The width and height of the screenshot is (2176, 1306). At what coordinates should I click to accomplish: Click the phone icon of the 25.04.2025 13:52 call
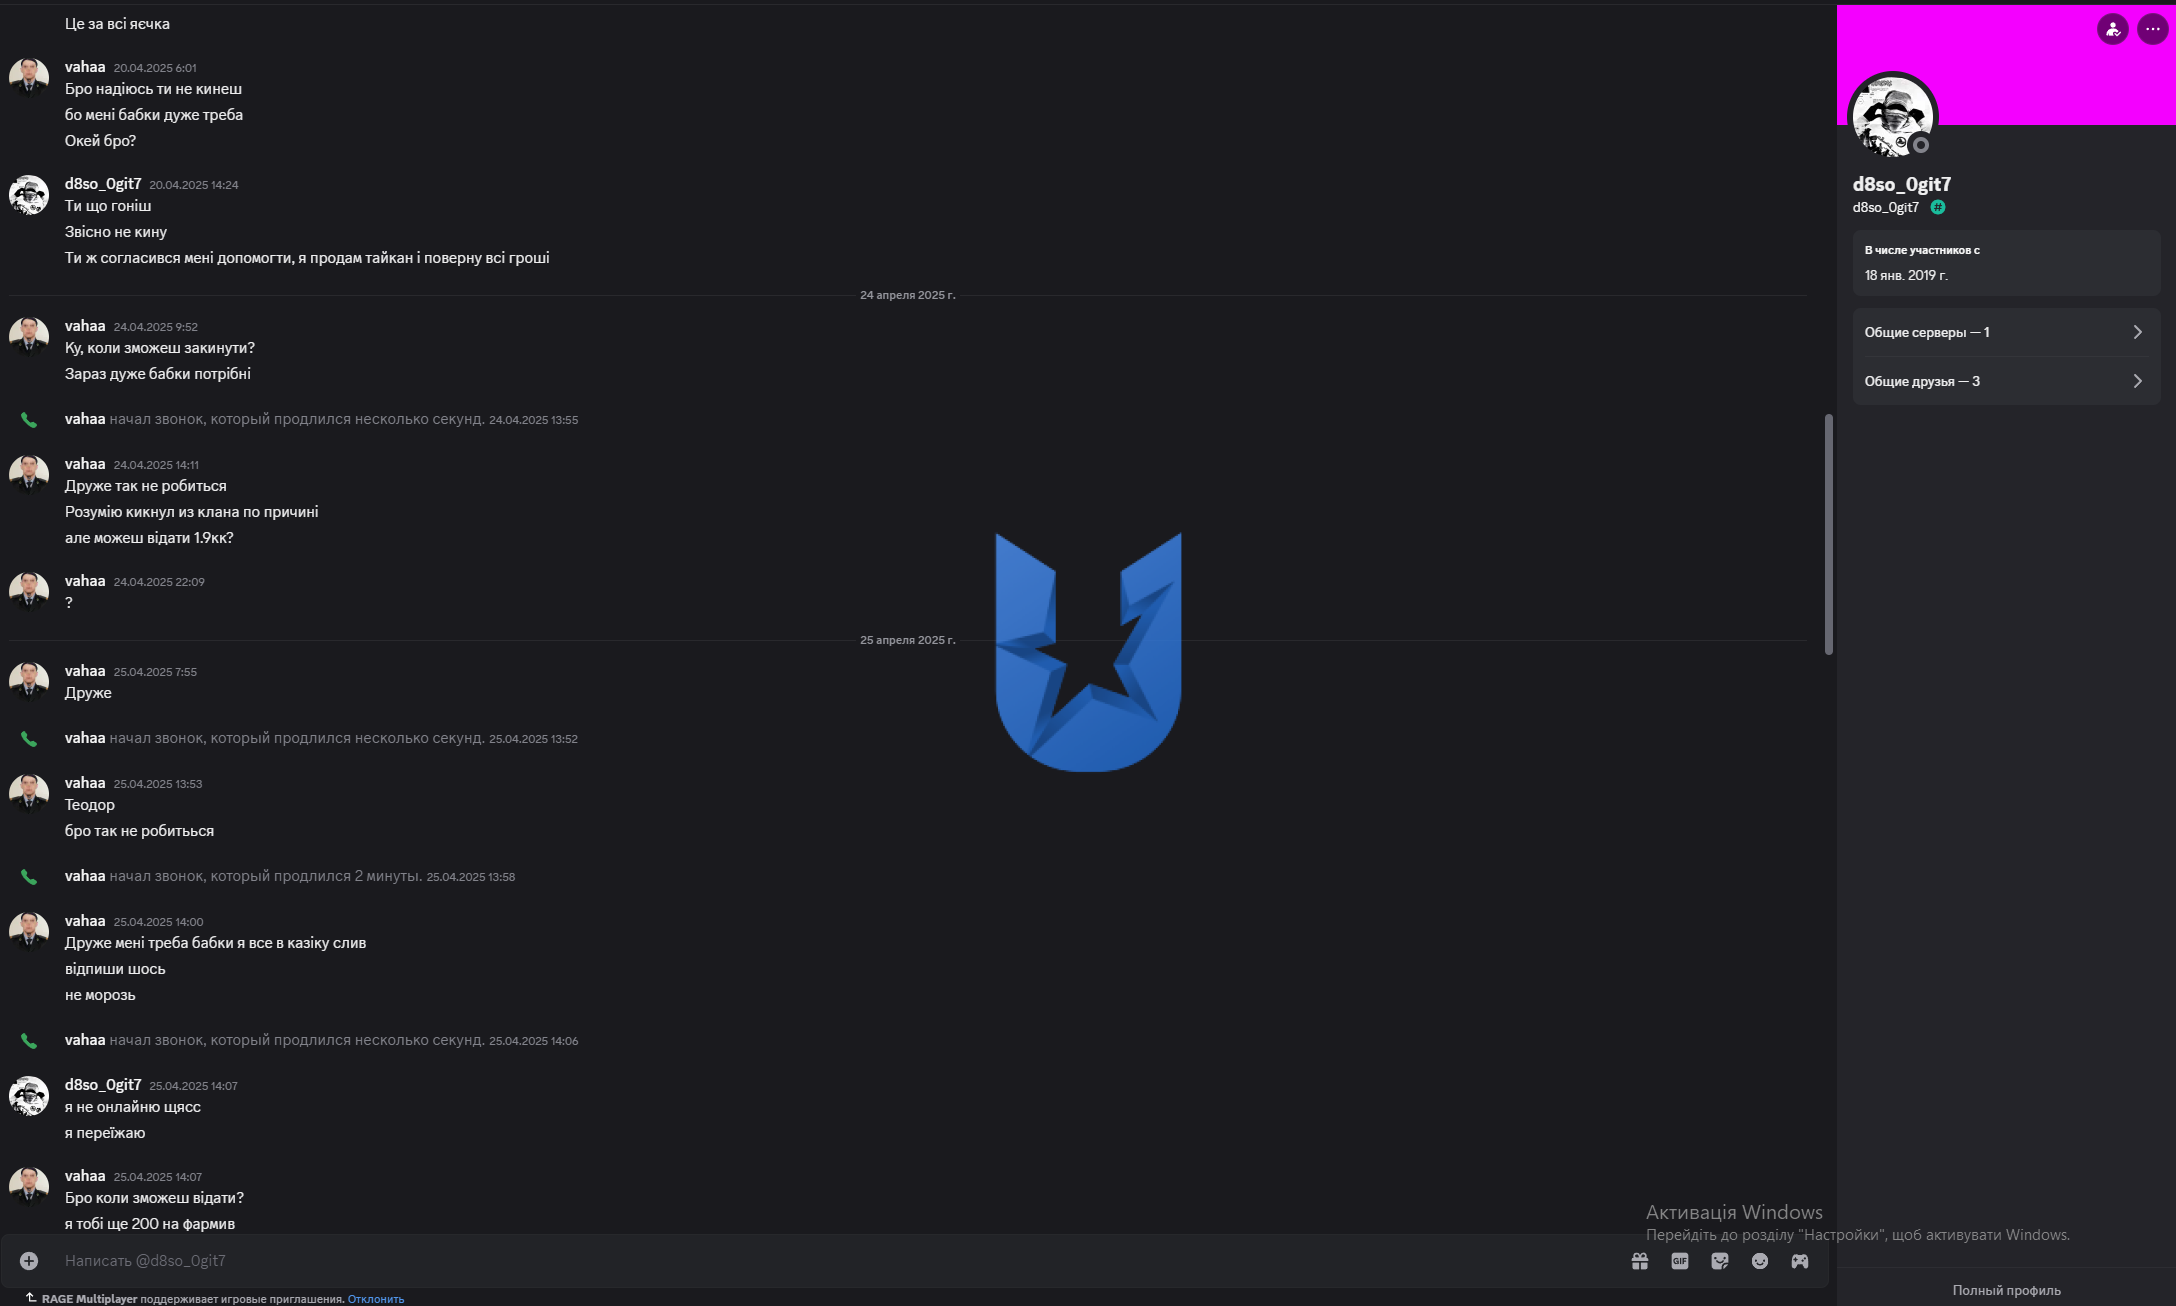pyautogui.click(x=29, y=739)
